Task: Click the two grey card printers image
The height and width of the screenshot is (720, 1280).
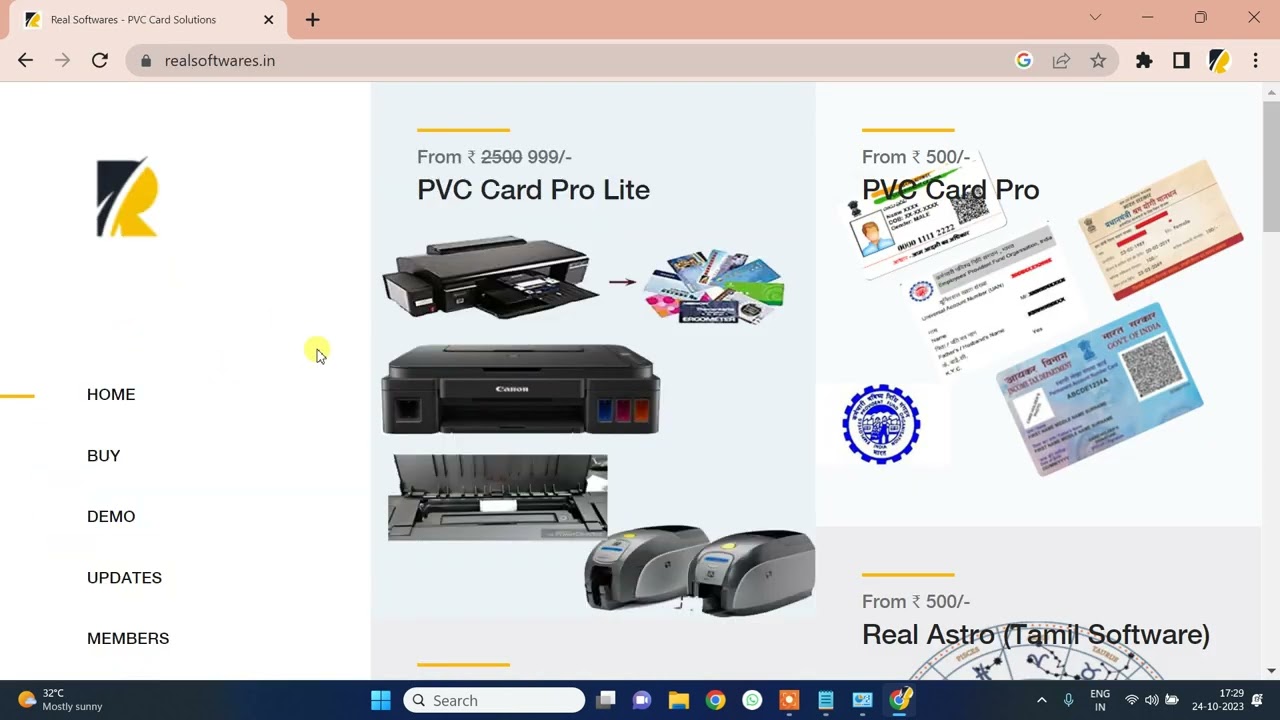Action: pyautogui.click(x=700, y=569)
